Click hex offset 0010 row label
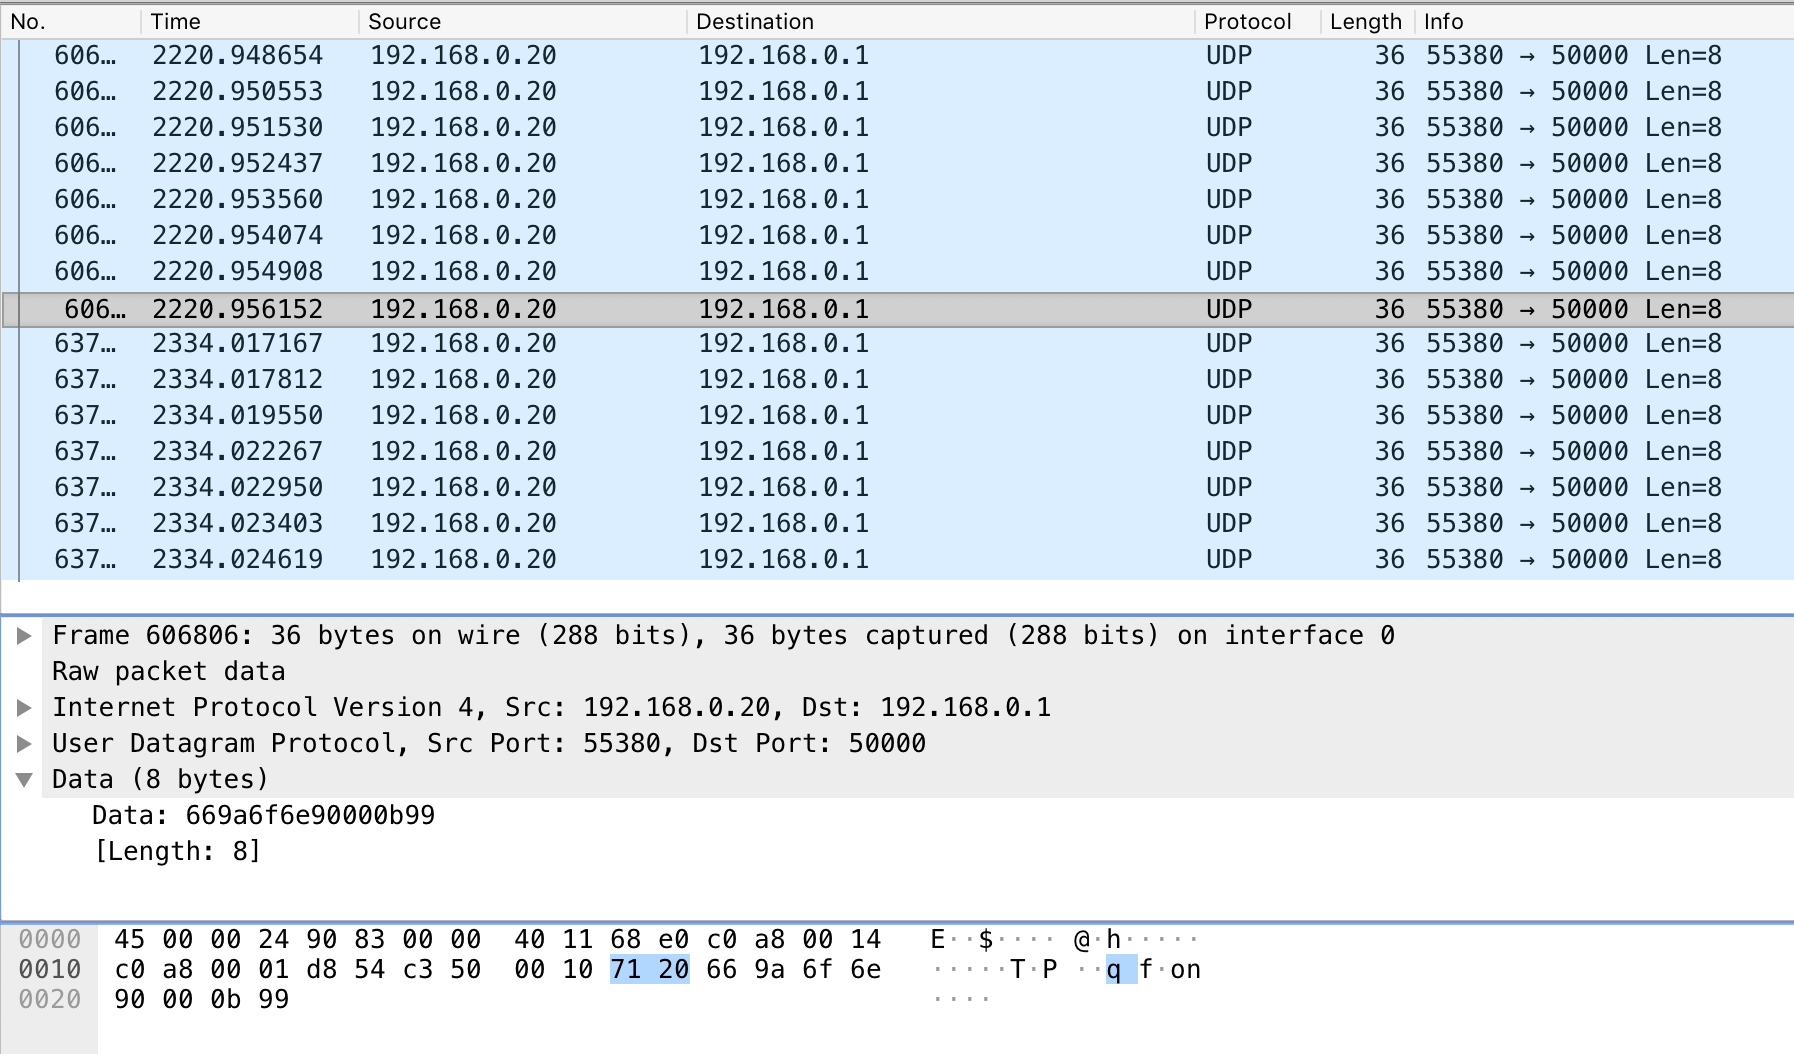The image size is (1794, 1054). [50, 970]
